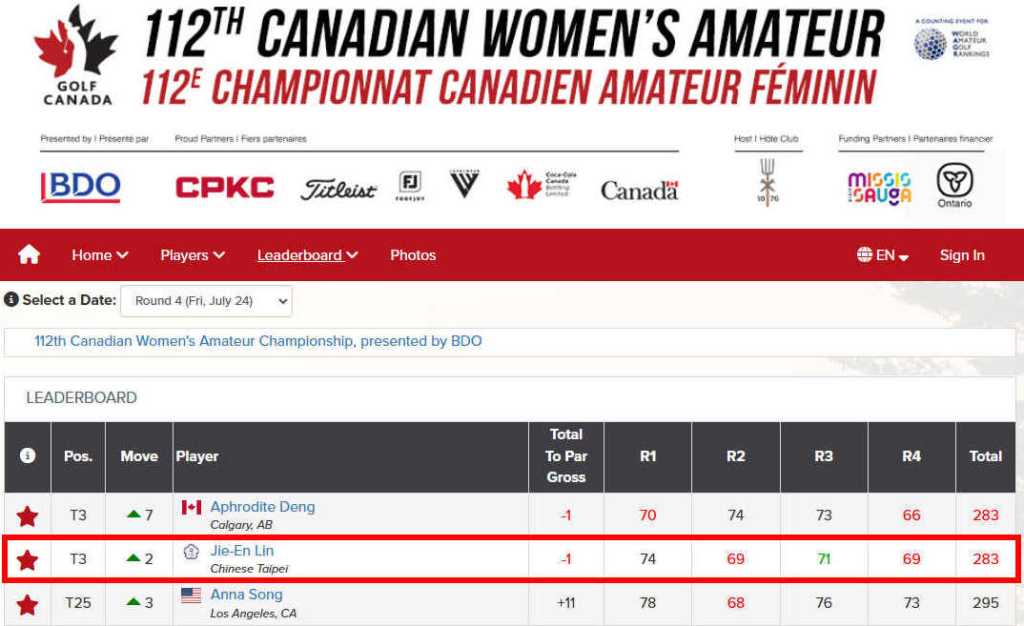Click the Sign In link
The width and height of the screenshot is (1024, 626).
(x=962, y=255)
